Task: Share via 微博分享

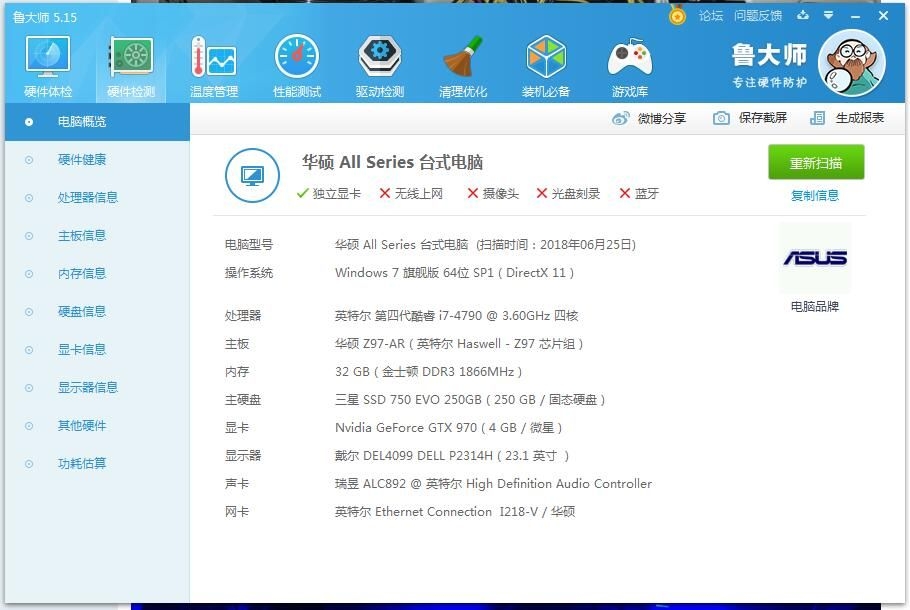Action: (x=649, y=118)
